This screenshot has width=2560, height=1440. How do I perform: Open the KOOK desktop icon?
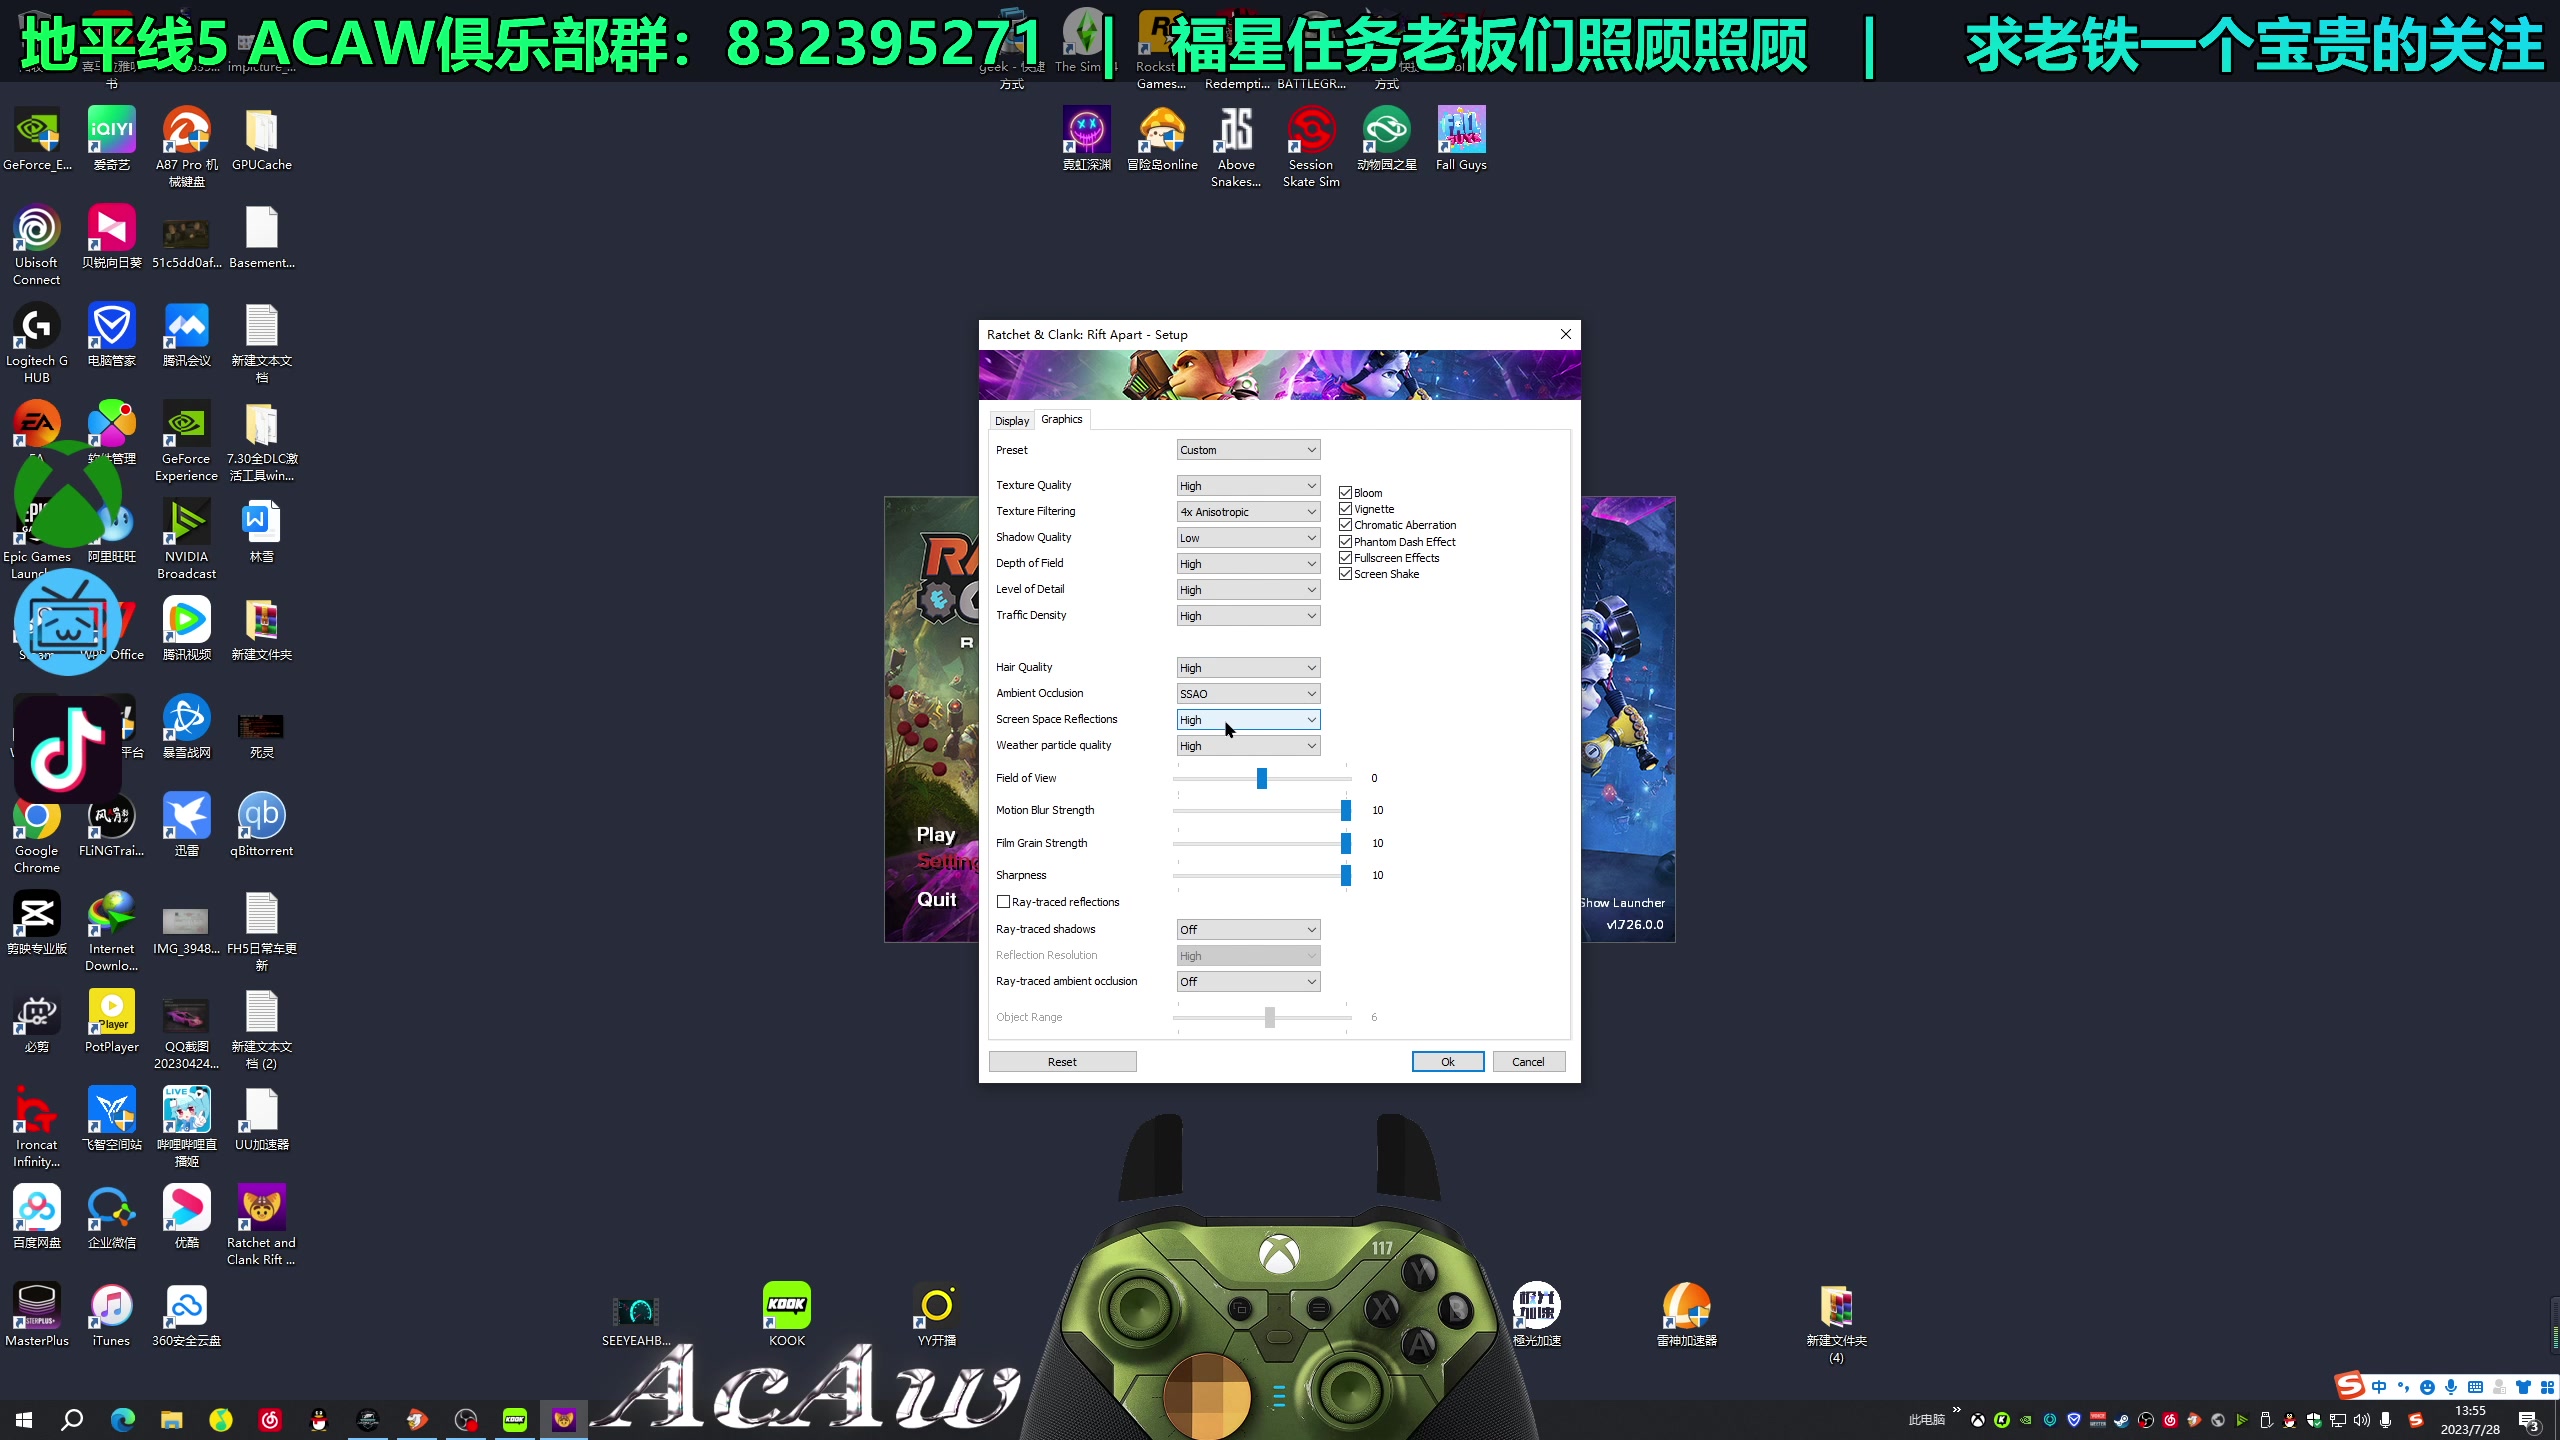[787, 1315]
